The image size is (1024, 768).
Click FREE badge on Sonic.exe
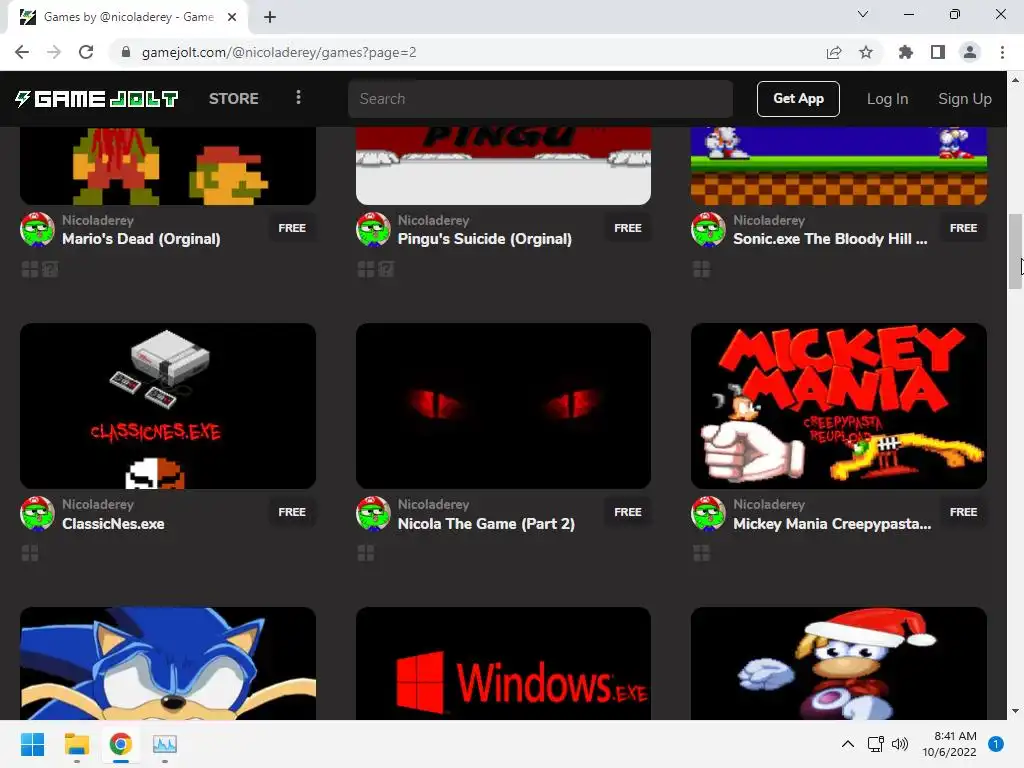[x=963, y=228]
